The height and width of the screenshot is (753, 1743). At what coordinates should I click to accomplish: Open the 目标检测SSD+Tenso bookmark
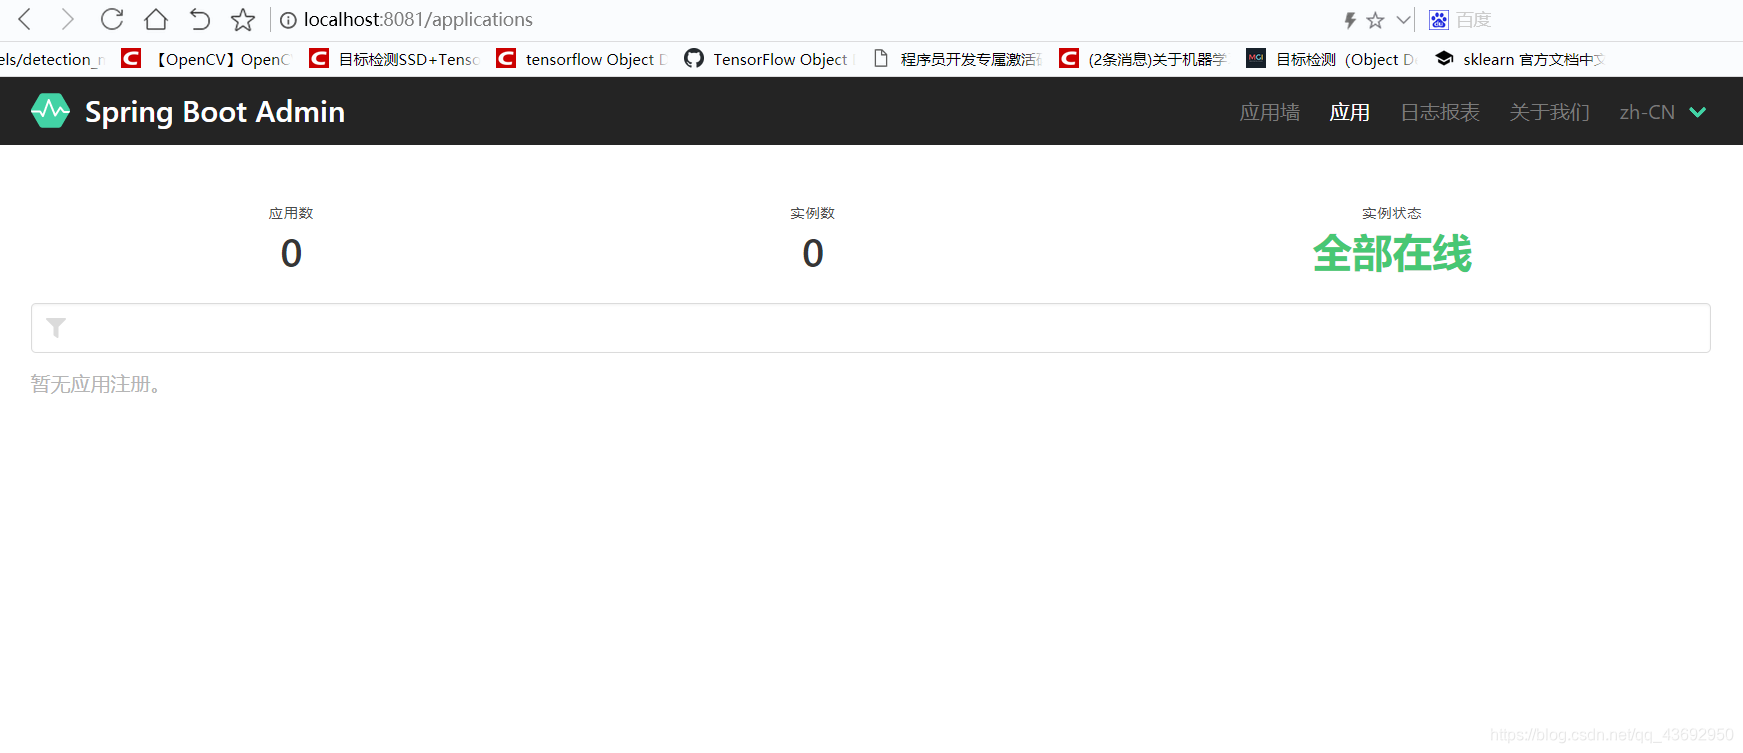(x=395, y=59)
